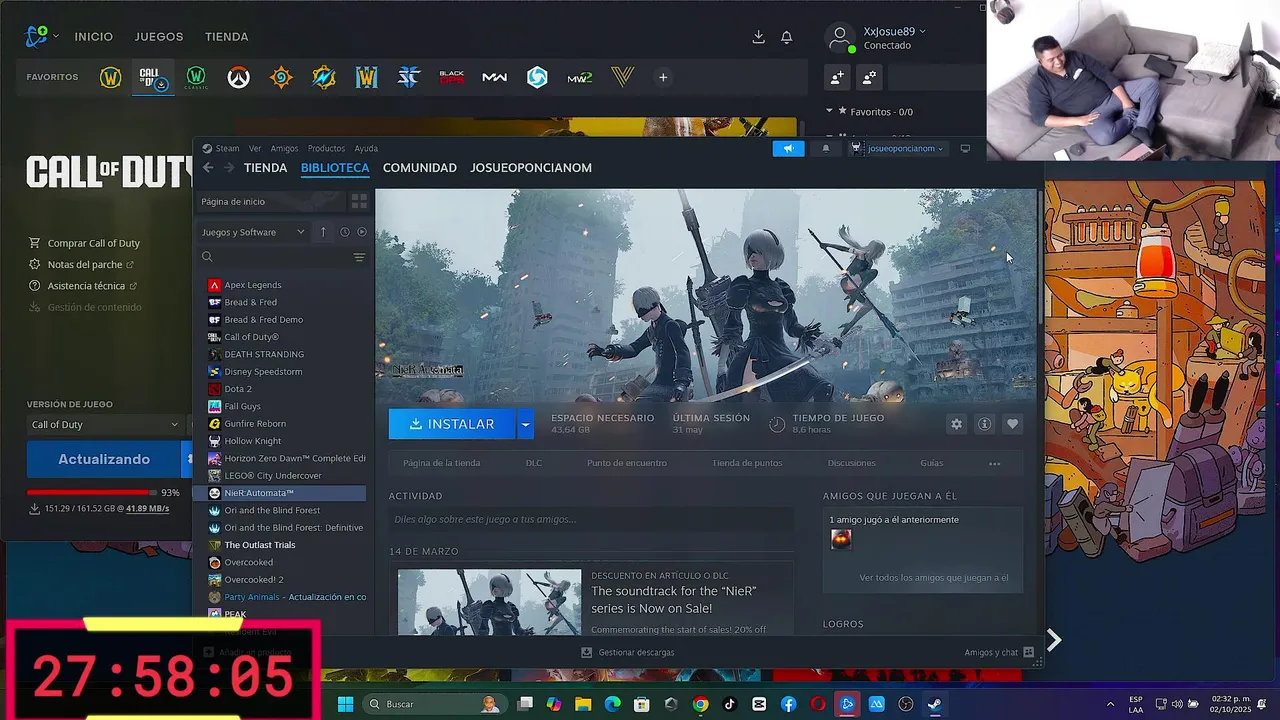Show NieR game info icon
The image size is (1280, 720).
984,424
